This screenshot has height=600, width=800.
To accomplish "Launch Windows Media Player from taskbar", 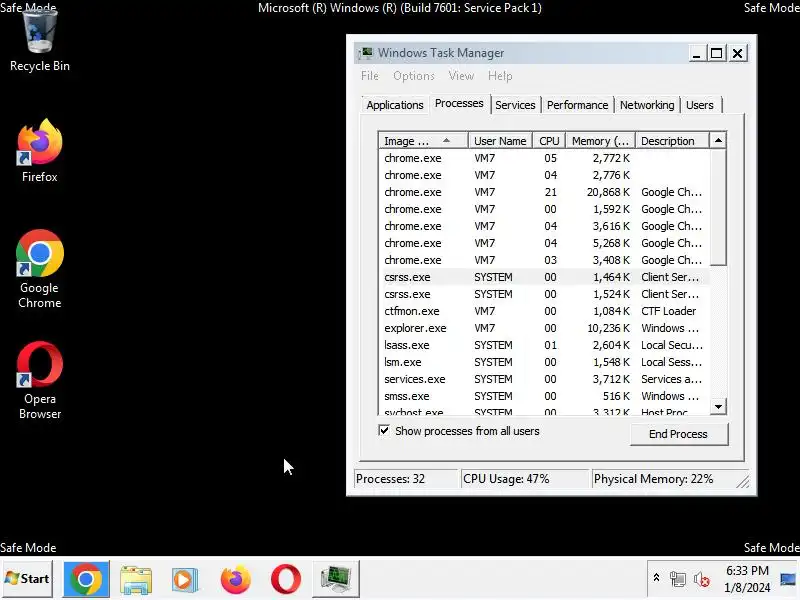I will click(185, 579).
